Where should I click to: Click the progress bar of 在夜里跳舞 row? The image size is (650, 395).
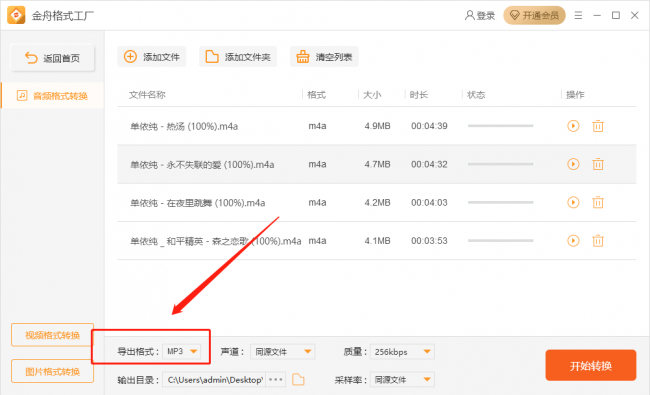[500, 202]
